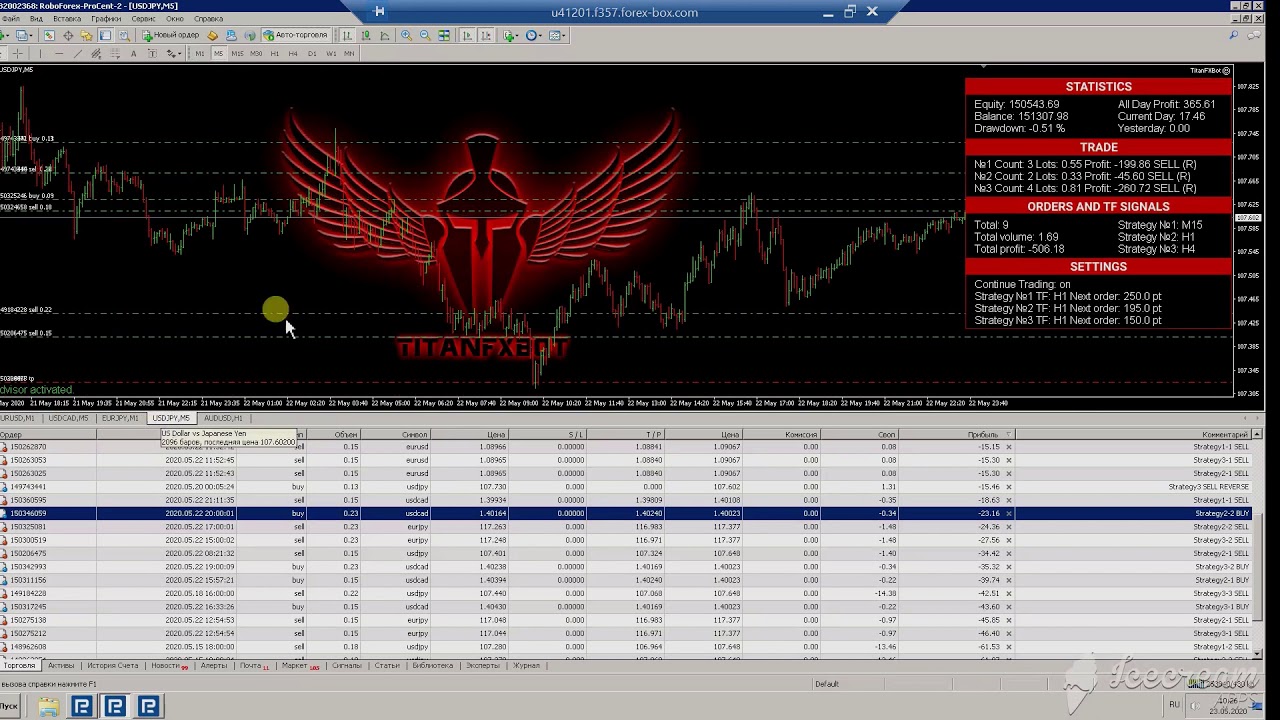Select the vertical line drawing tool
1280x720 pixels.
click(40, 54)
